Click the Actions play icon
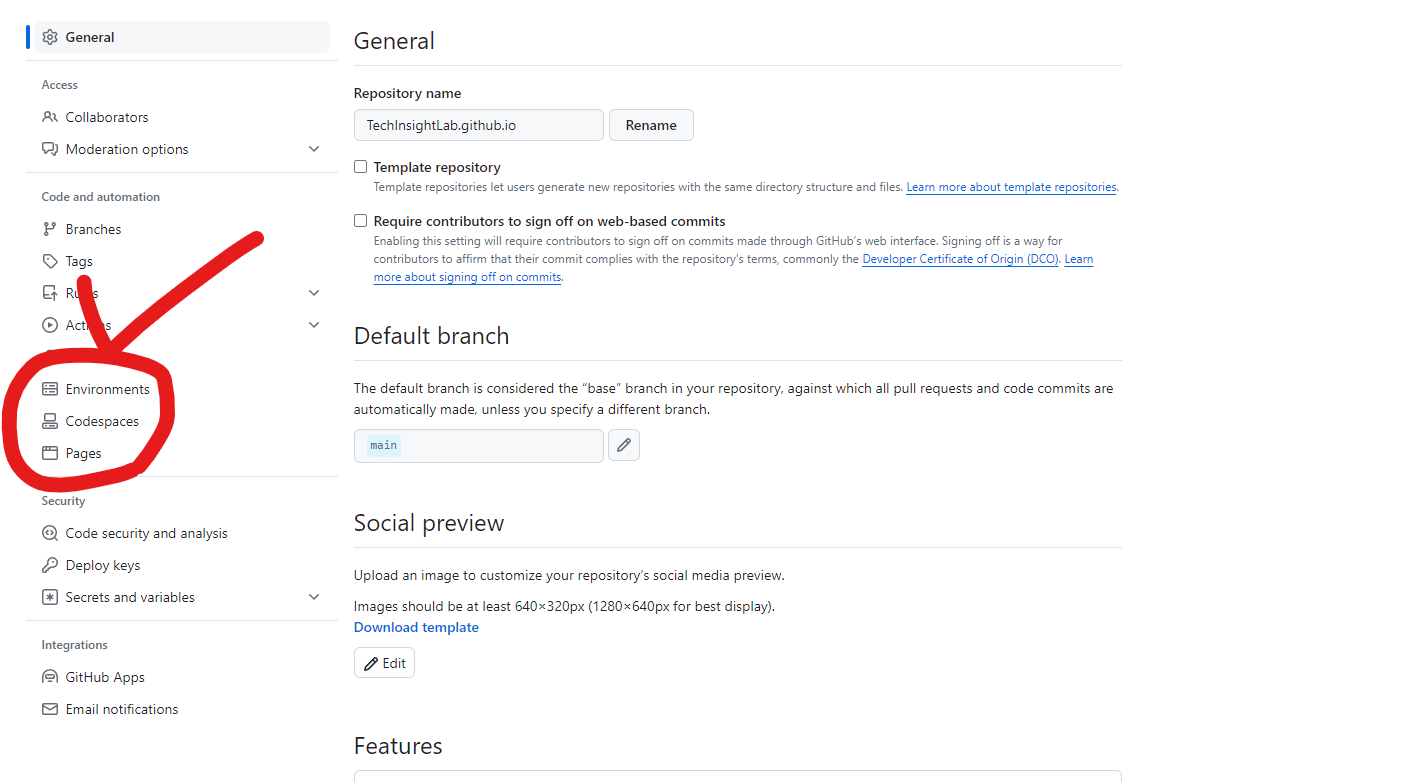The image size is (1419, 782). 50,325
